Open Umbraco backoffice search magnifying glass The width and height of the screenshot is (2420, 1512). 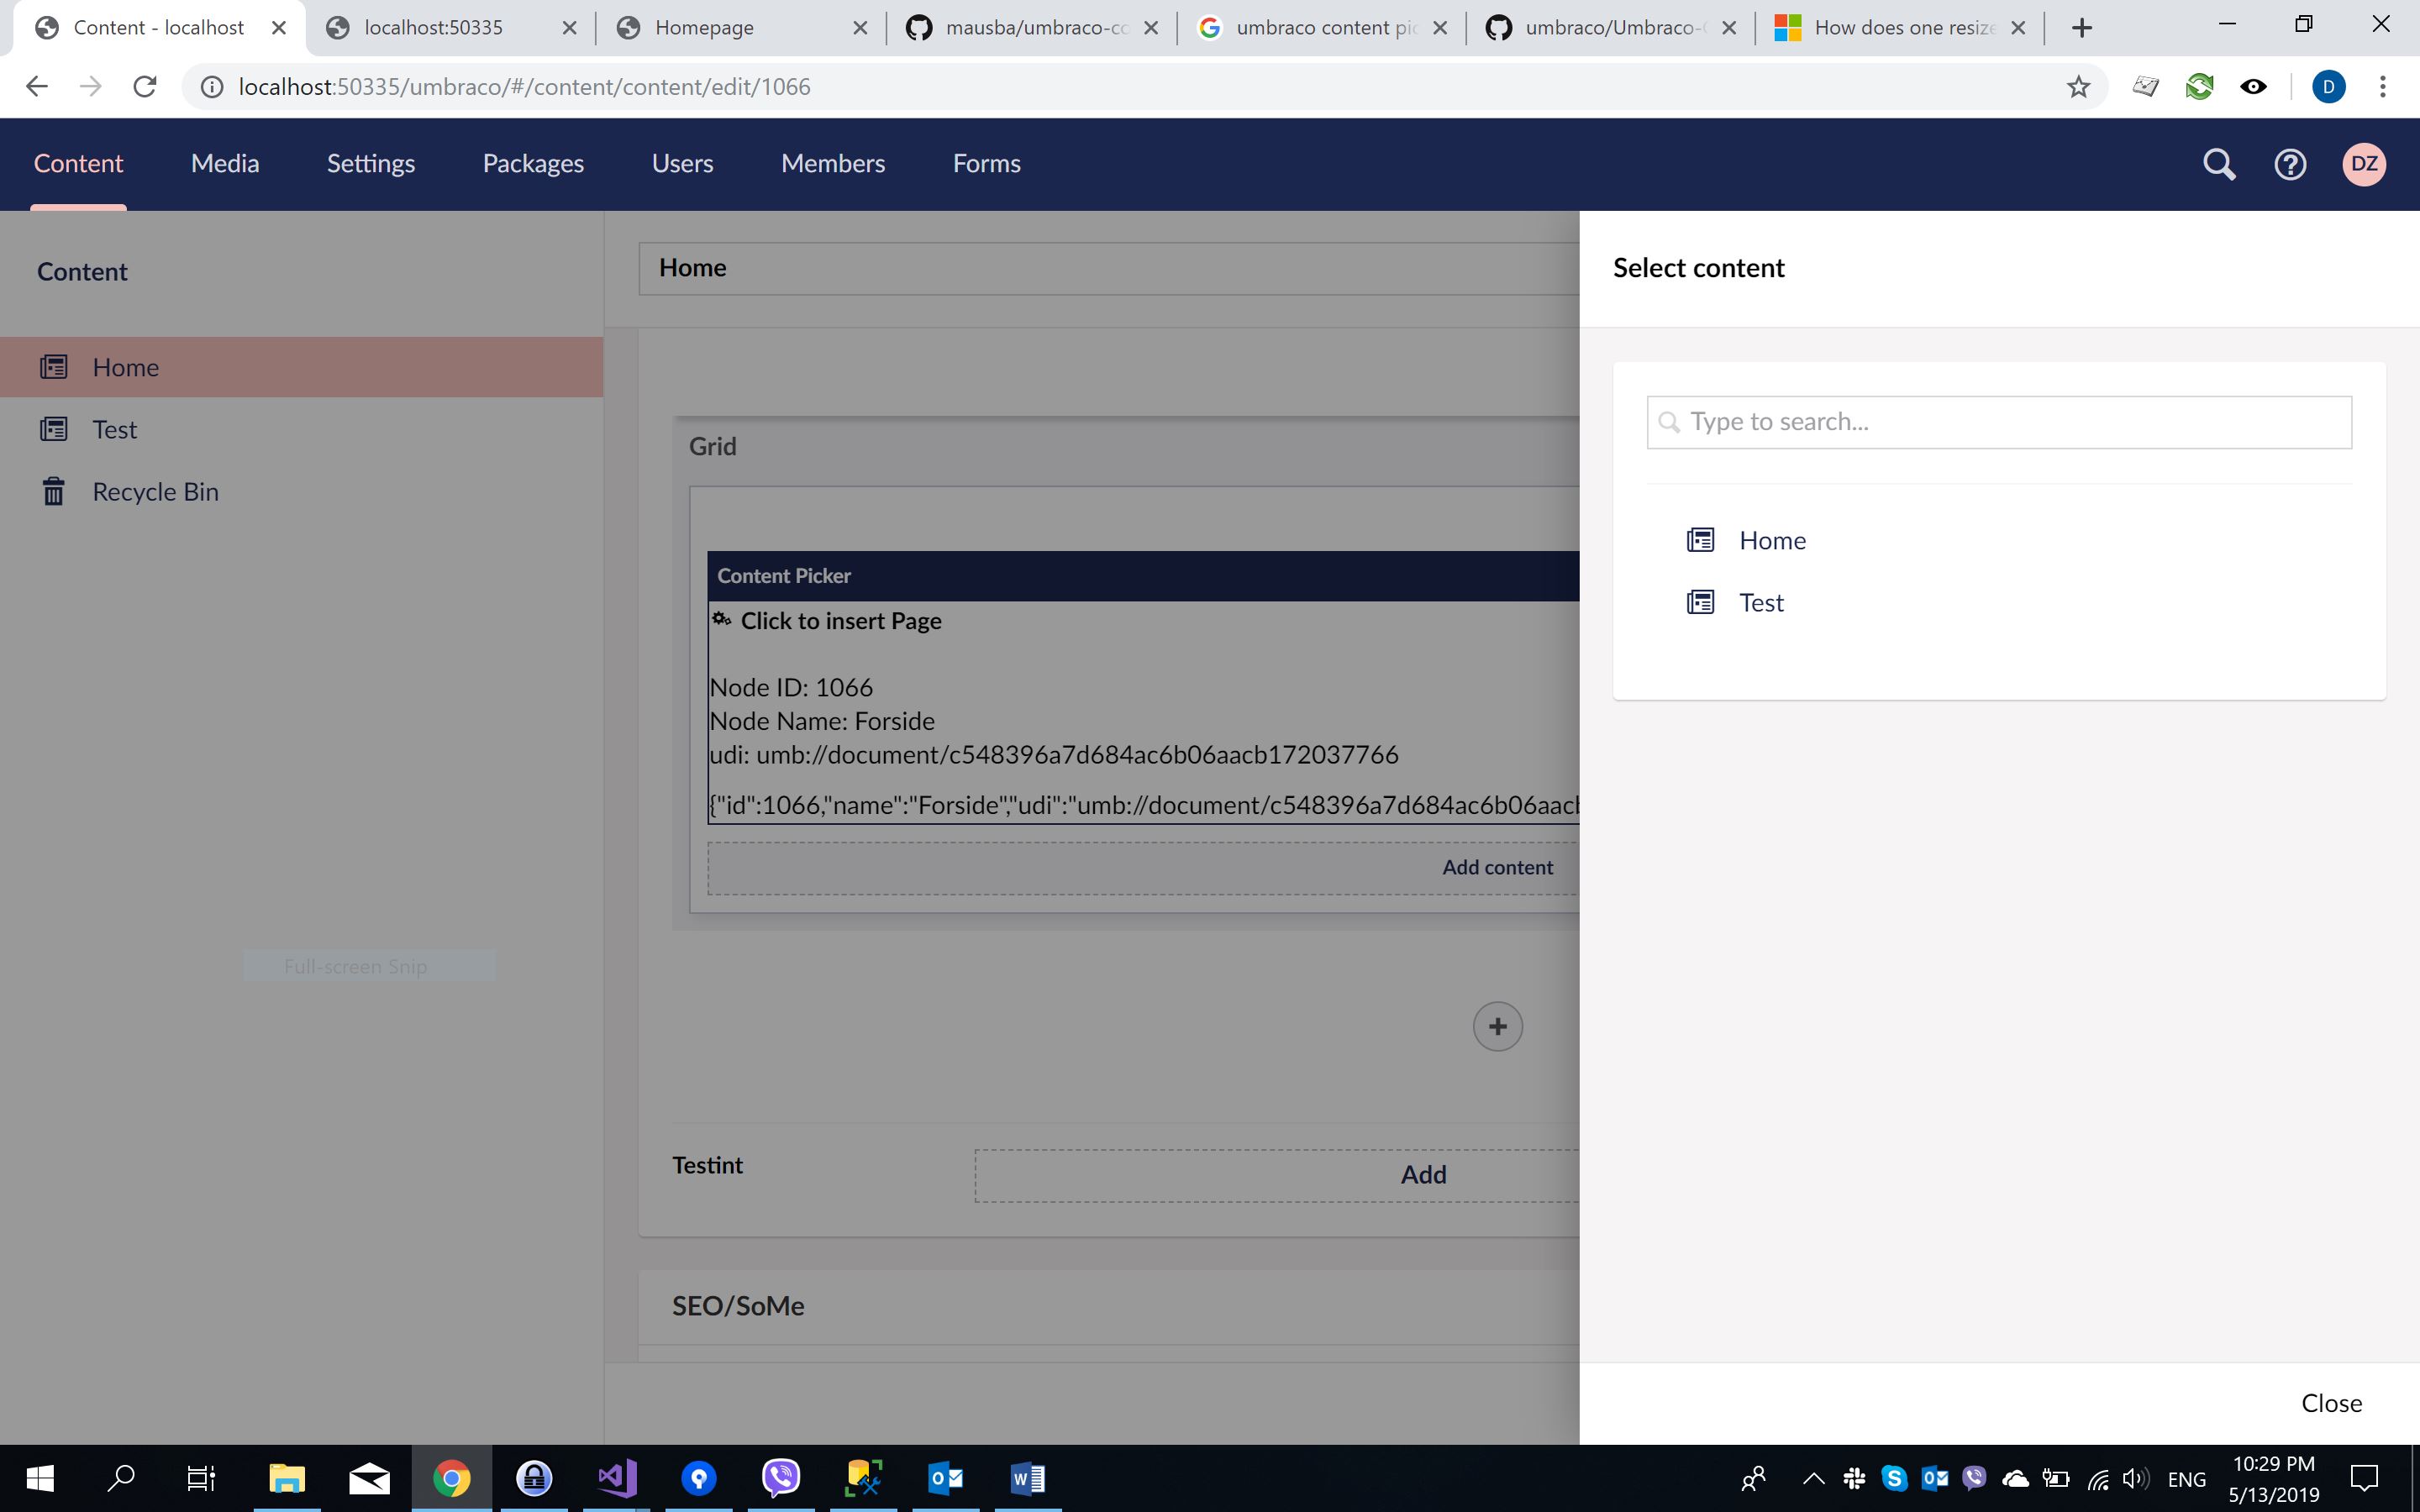[x=2217, y=163]
